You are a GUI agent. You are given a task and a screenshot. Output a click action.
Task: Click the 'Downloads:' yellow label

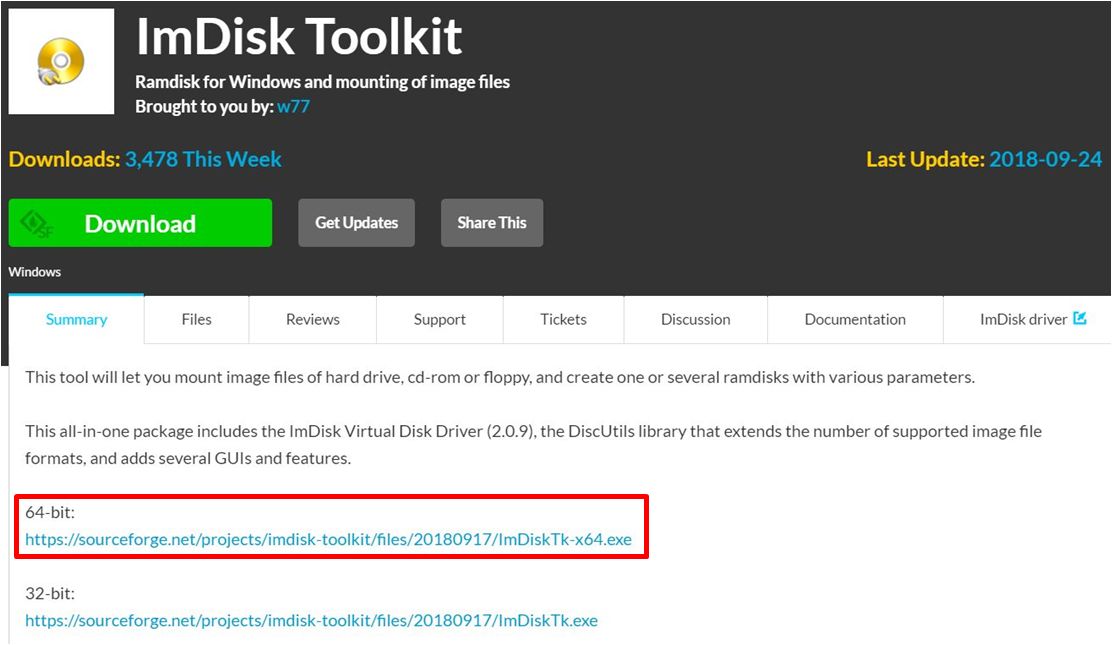65,159
